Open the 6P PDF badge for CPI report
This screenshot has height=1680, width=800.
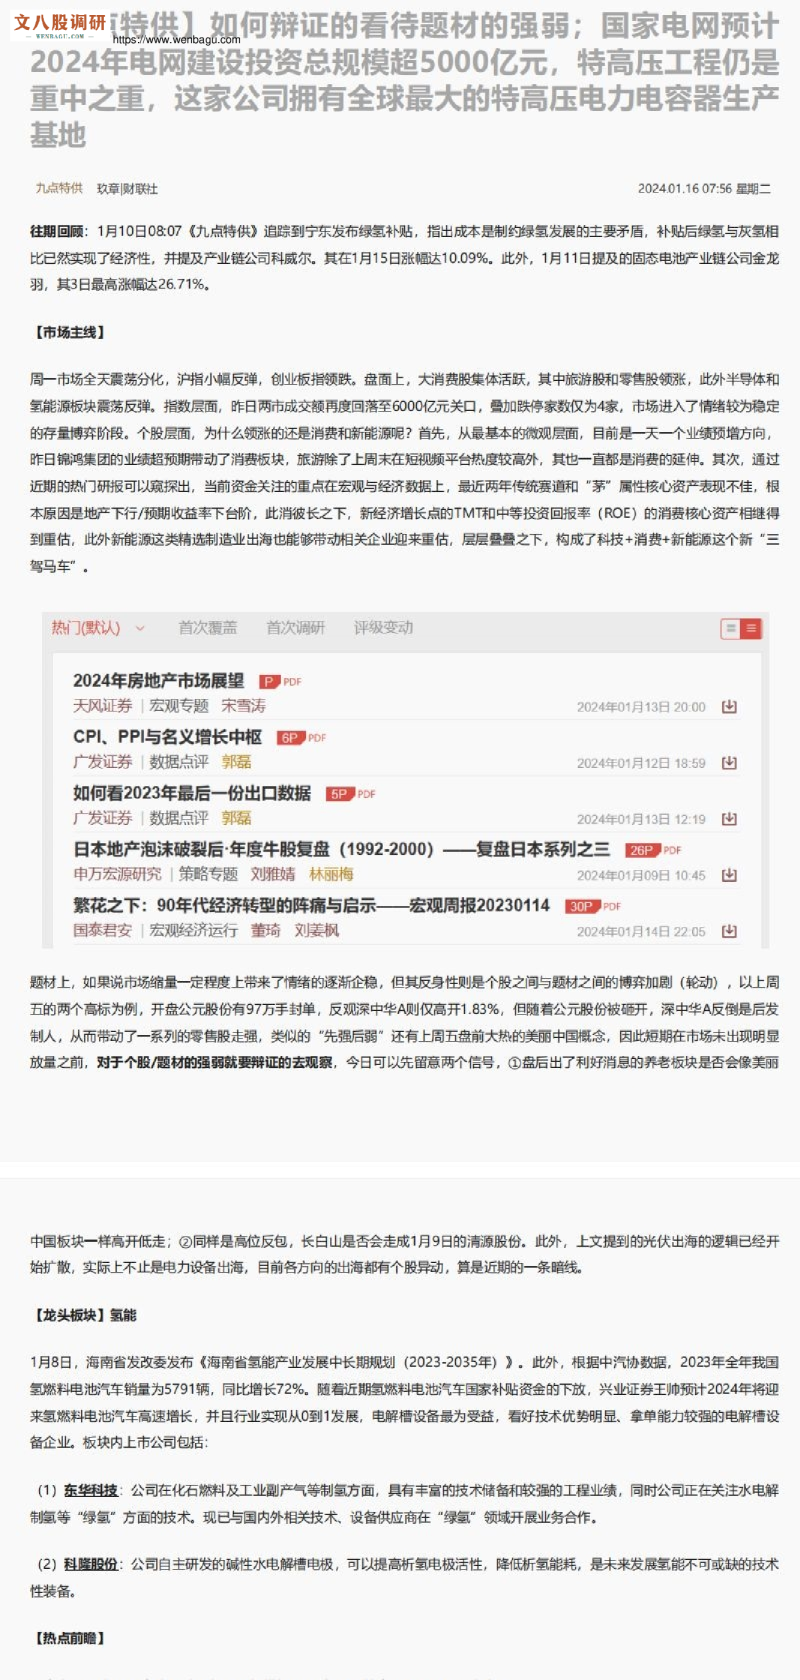pyautogui.click(x=301, y=738)
